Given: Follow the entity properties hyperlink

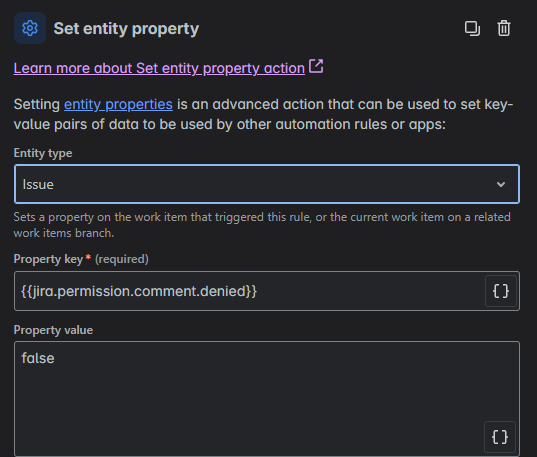Looking at the screenshot, I should [x=118, y=104].
